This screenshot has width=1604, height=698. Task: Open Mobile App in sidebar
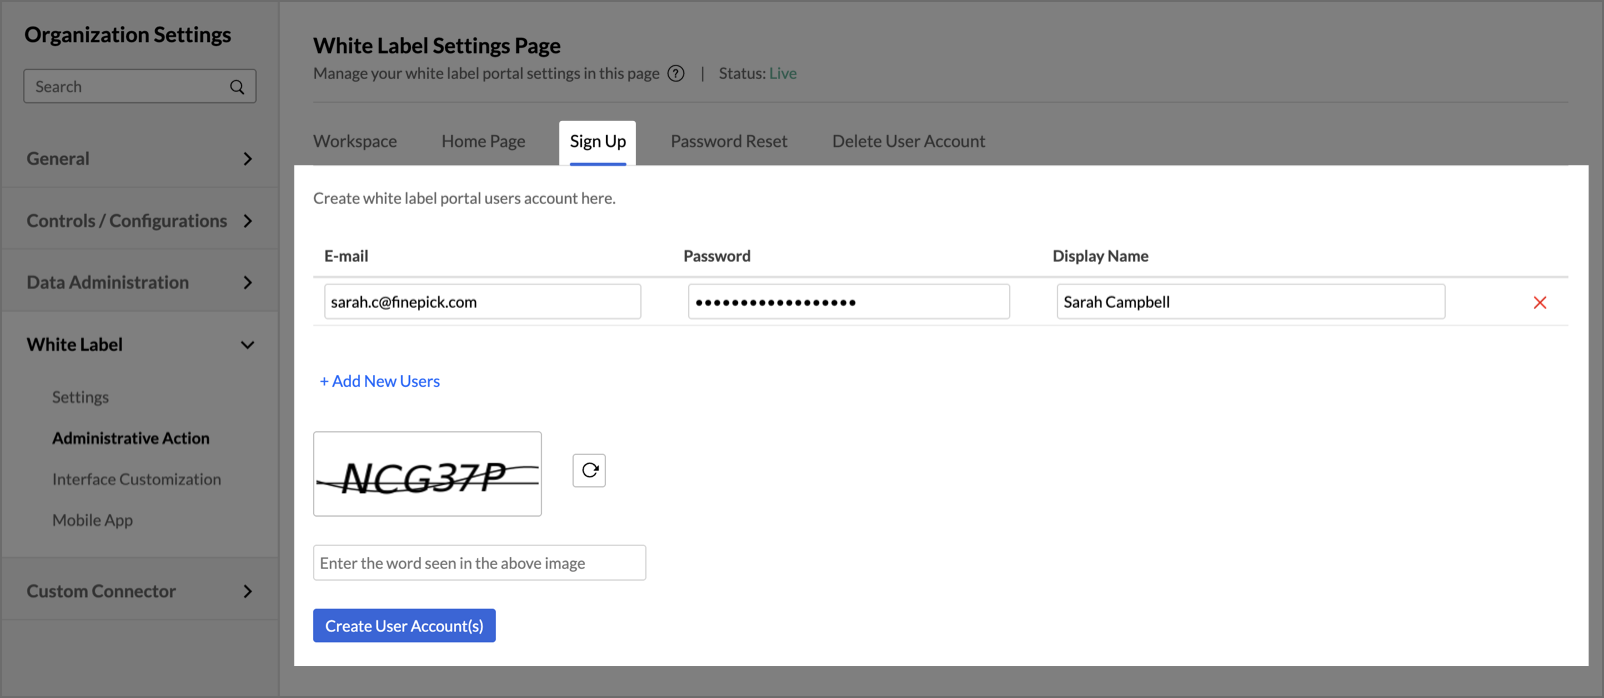pos(92,520)
